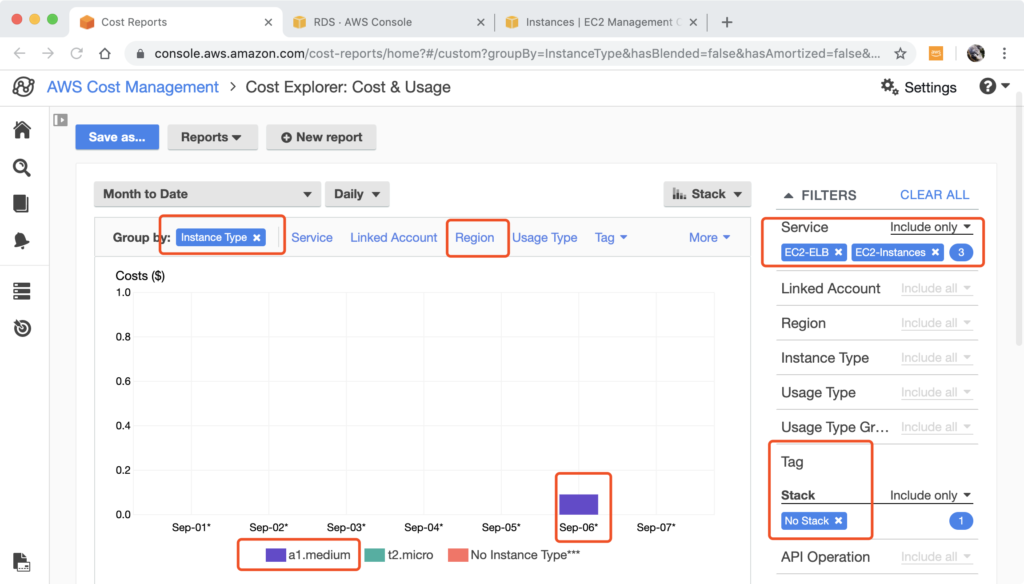Toggle the No Instance Type legend swatch
The width and height of the screenshot is (1024, 584).
pos(458,555)
